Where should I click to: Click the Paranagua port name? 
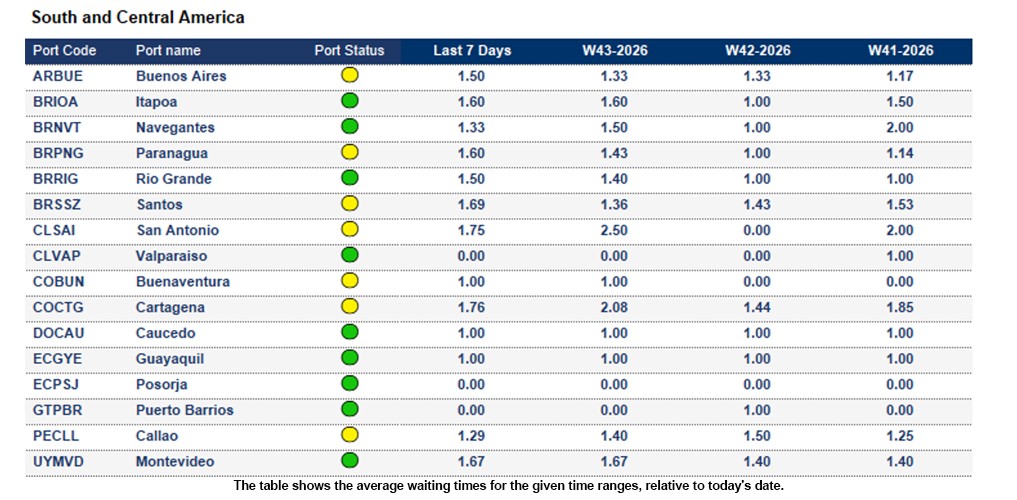click(x=172, y=154)
